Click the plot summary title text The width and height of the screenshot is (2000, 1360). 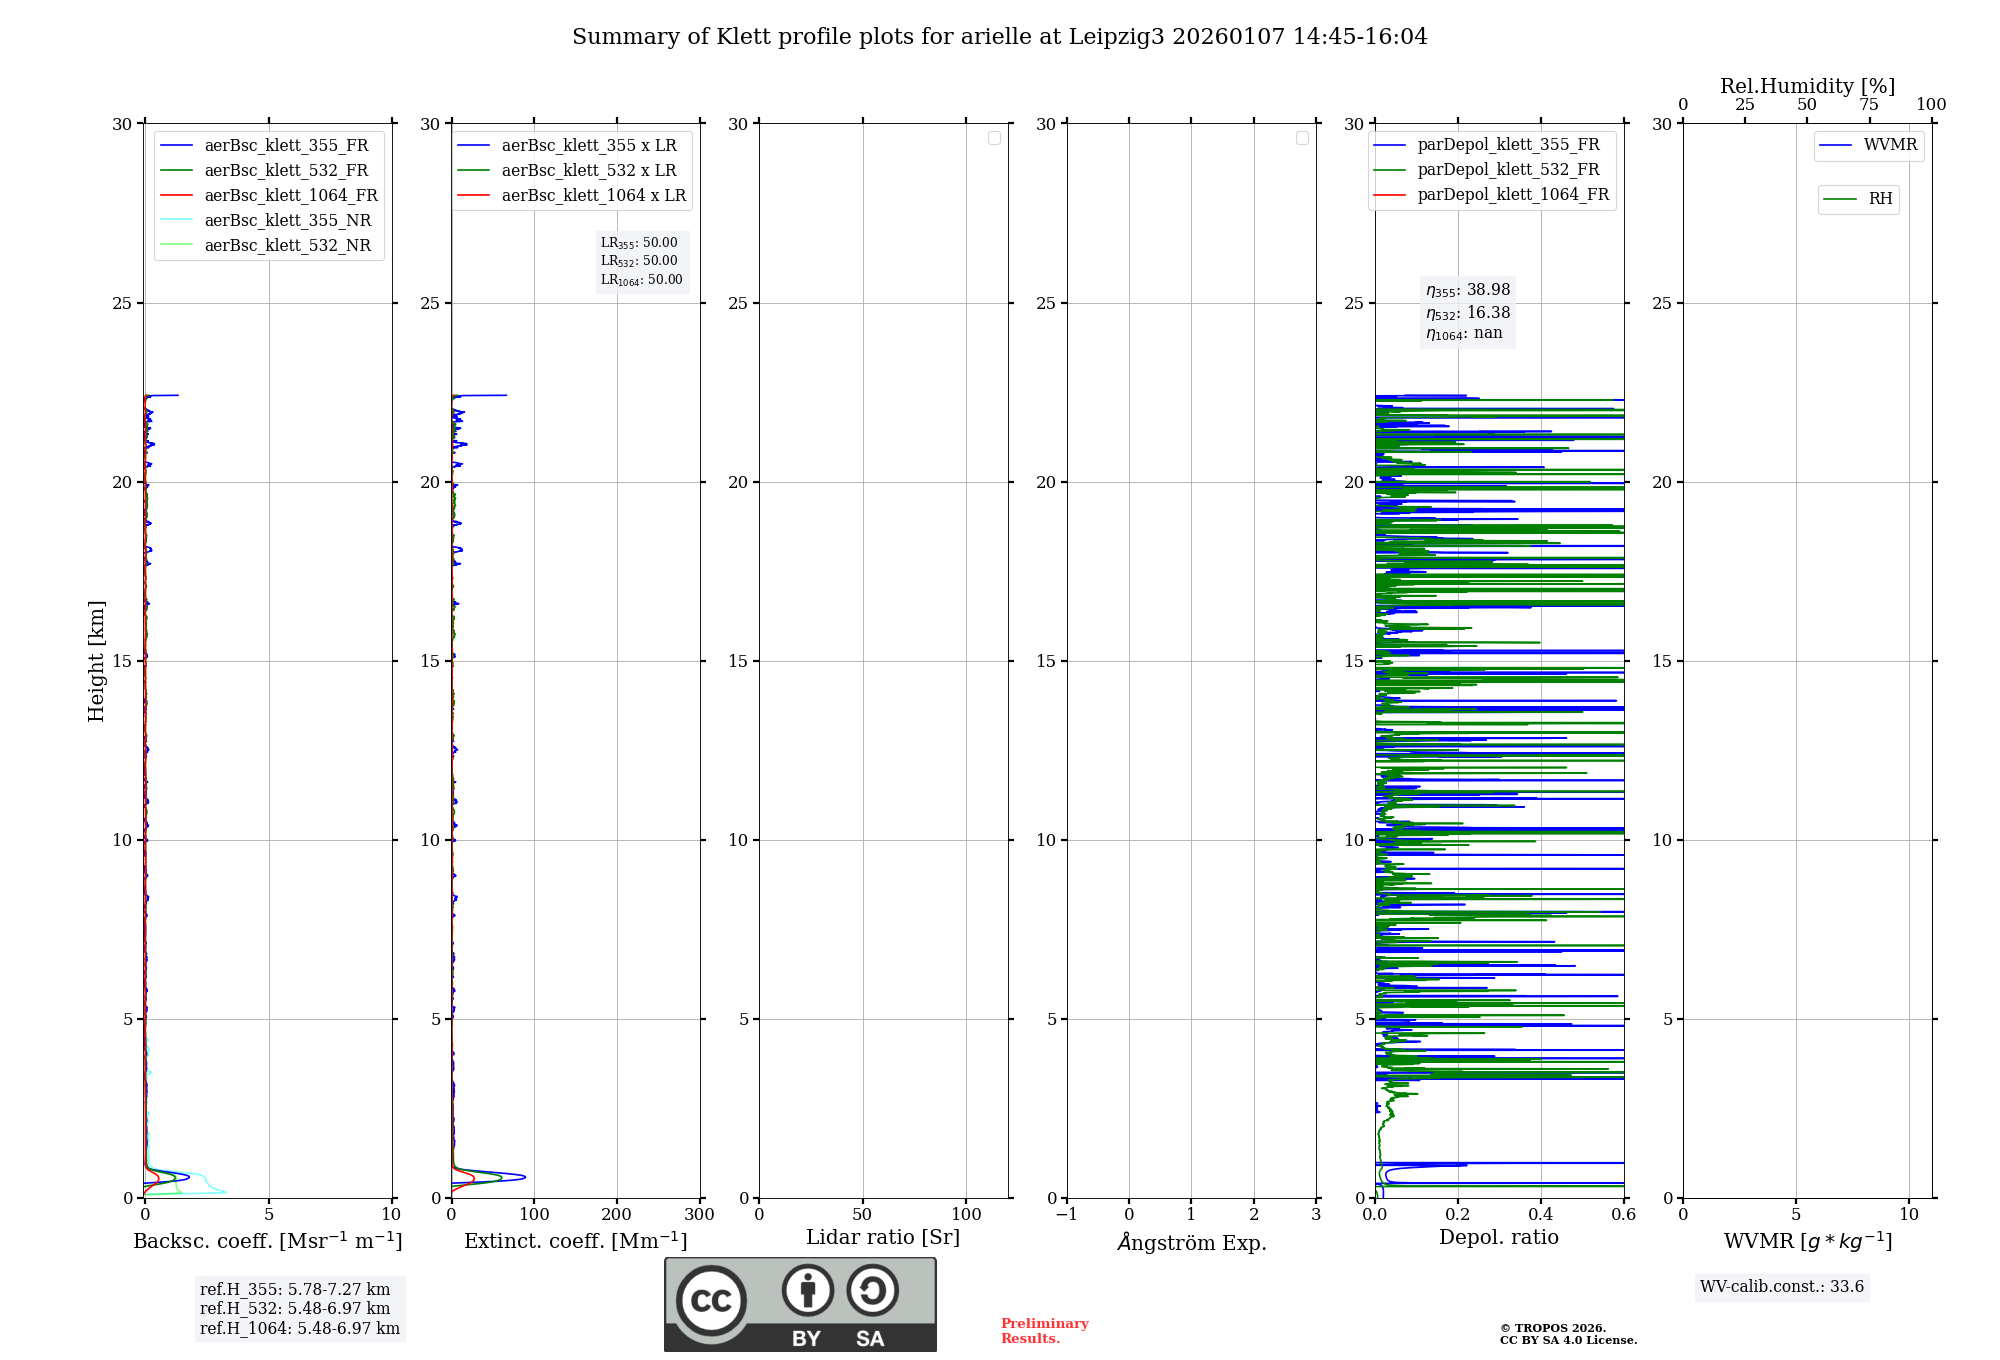click(x=999, y=37)
